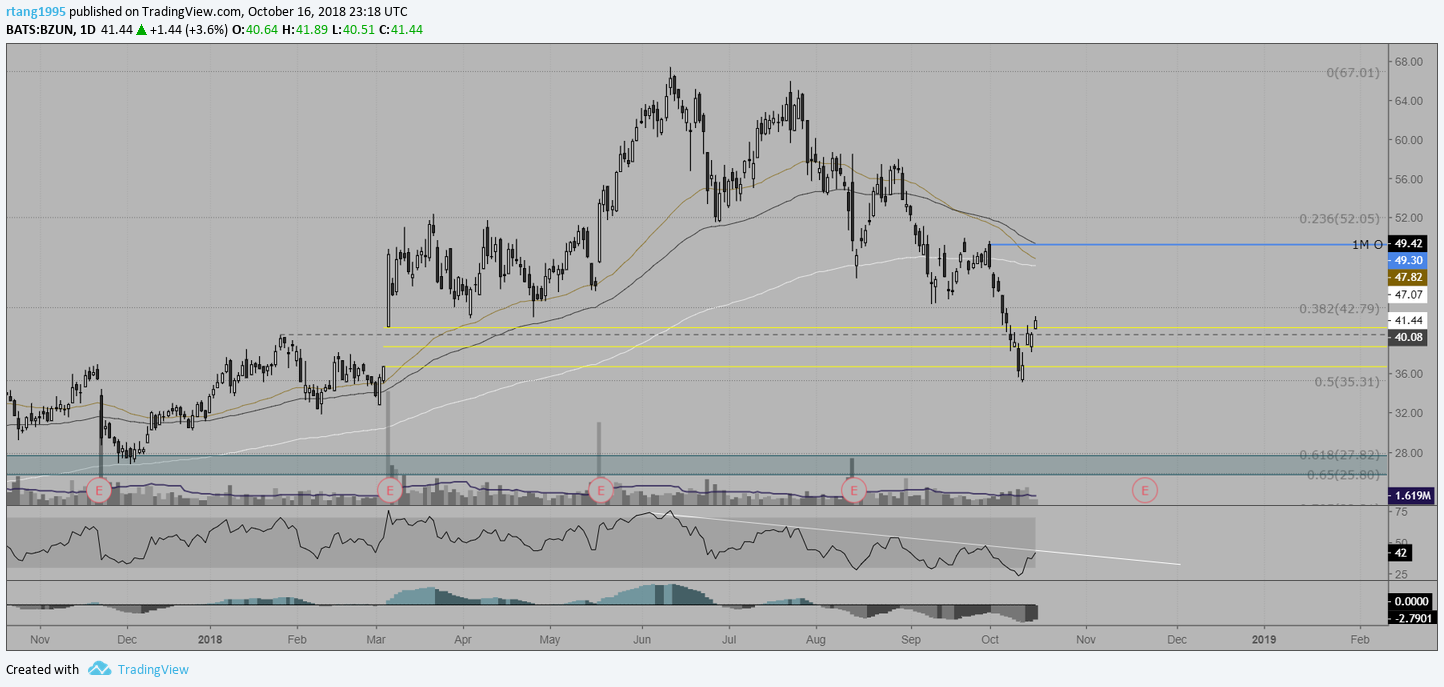Click the green up-arrow next to 41.44
Viewport: 1444px width, 687px height.
coord(141,30)
